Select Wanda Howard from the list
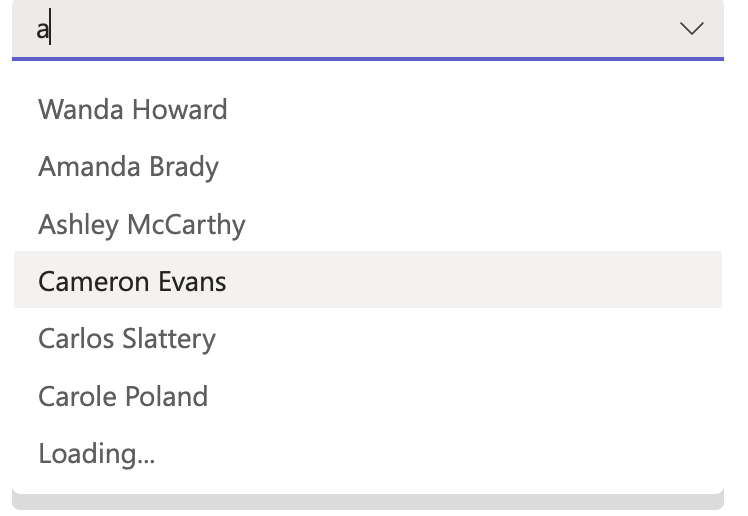 pos(133,109)
